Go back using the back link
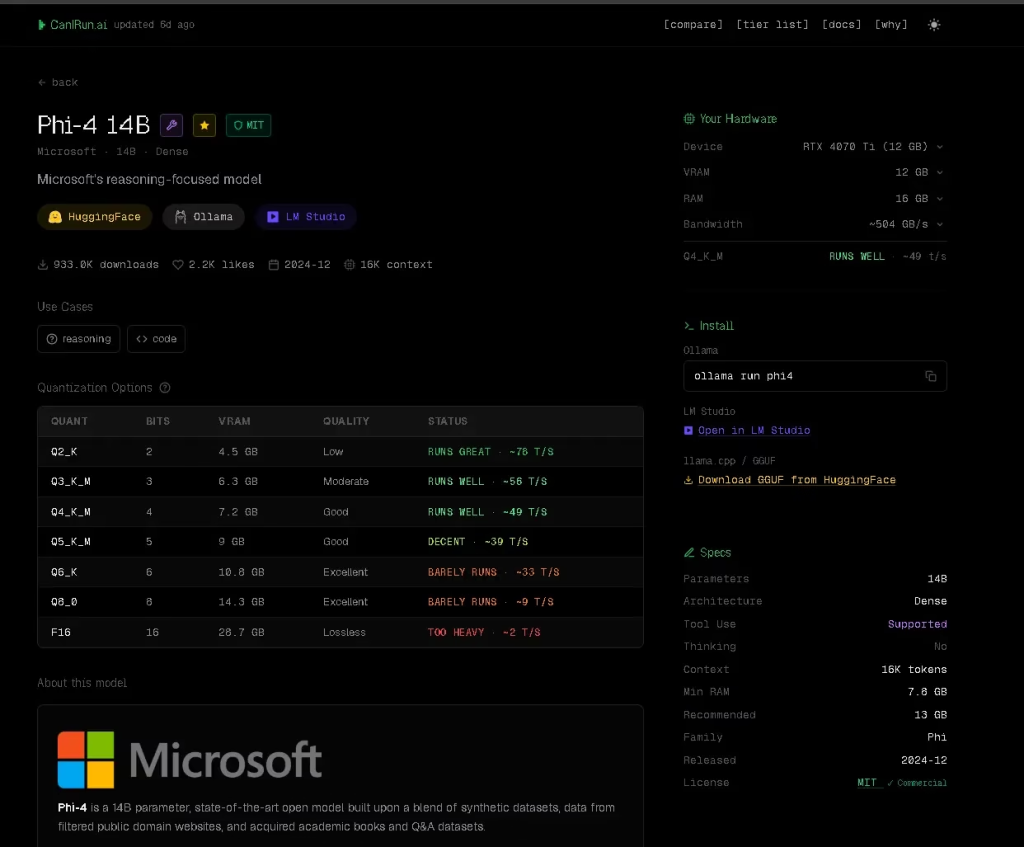 (x=58, y=82)
